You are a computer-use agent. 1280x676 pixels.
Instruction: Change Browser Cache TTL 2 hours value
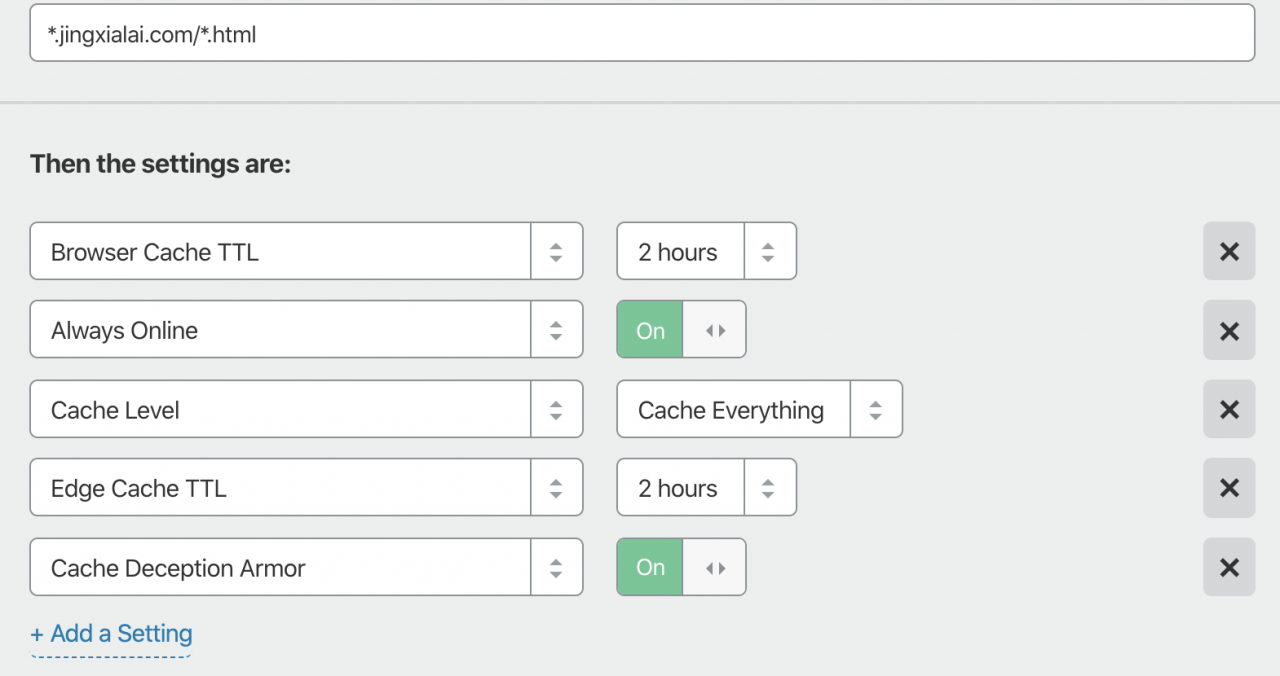pyautogui.click(x=706, y=251)
